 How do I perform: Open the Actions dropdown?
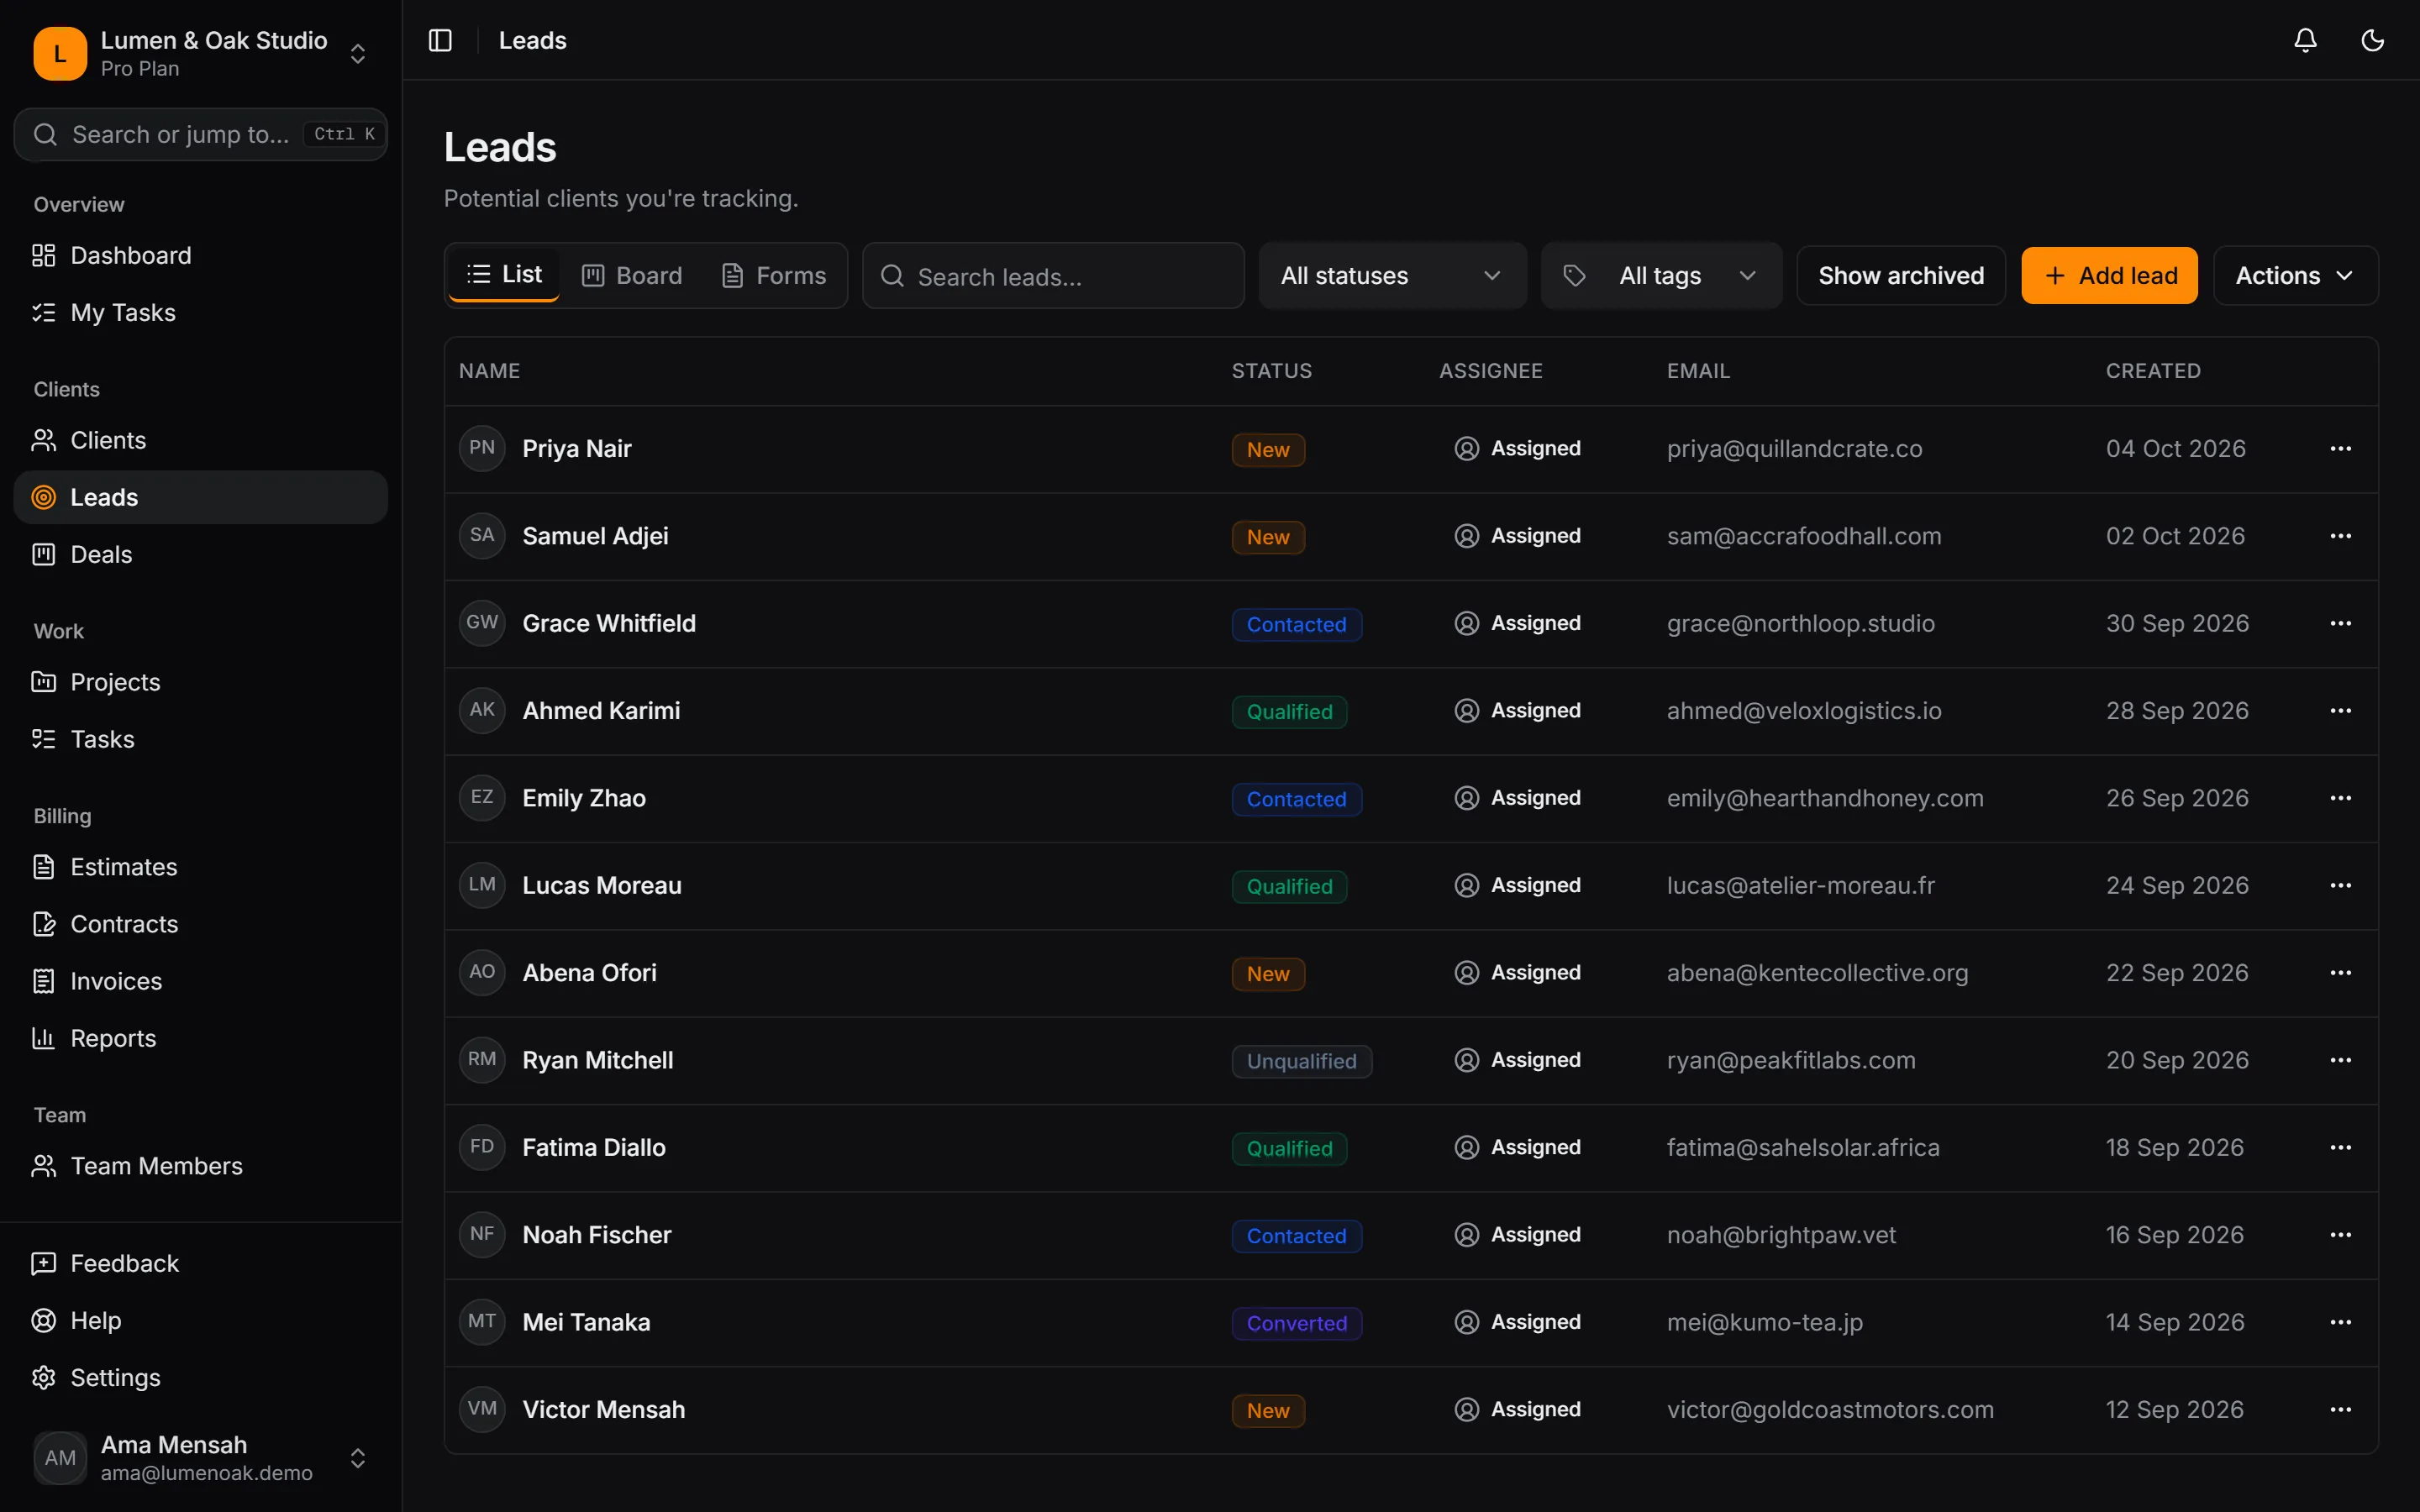click(x=2295, y=276)
